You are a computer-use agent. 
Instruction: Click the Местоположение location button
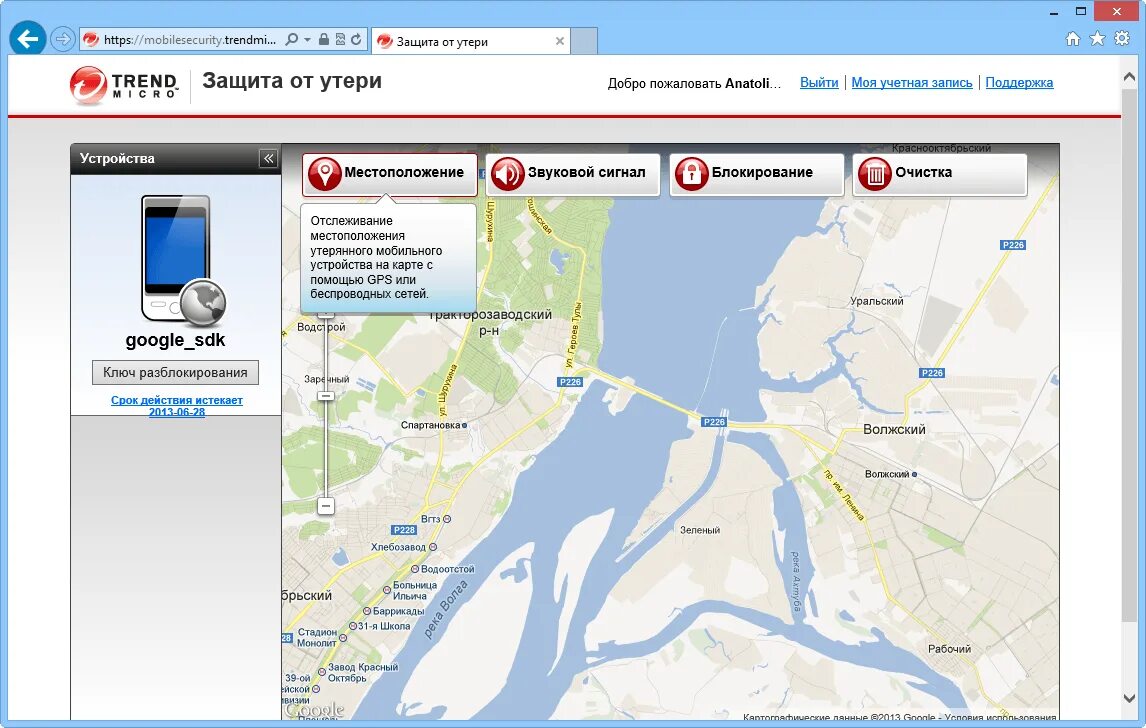tap(390, 174)
